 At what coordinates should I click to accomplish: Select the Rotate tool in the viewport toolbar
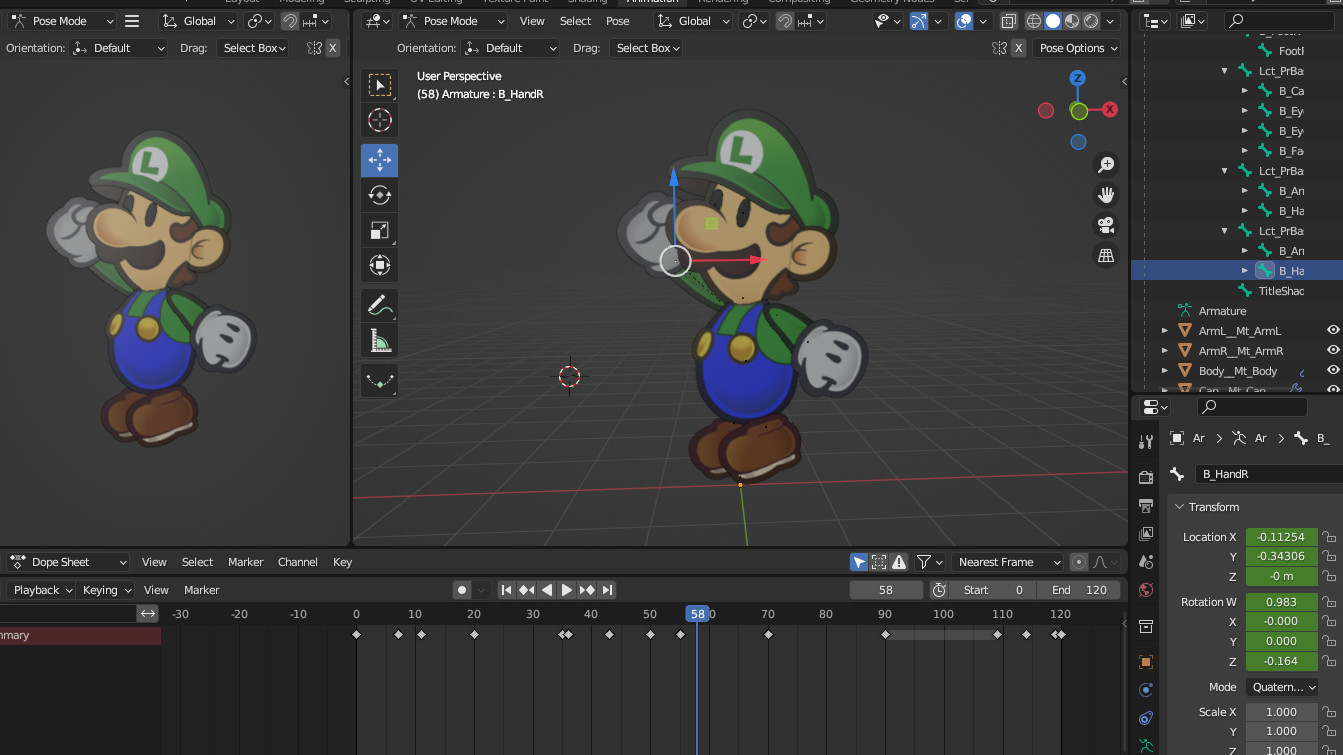379,195
